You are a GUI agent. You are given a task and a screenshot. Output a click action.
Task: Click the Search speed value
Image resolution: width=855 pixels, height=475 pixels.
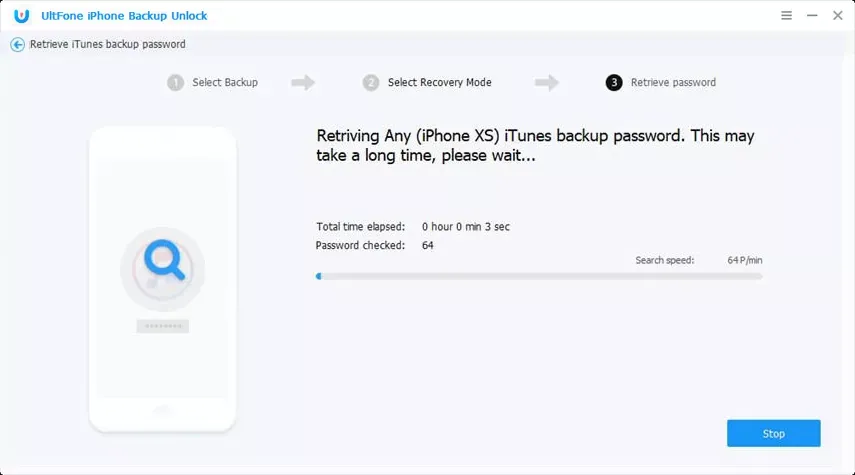pyautogui.click(x=744, y=260)
